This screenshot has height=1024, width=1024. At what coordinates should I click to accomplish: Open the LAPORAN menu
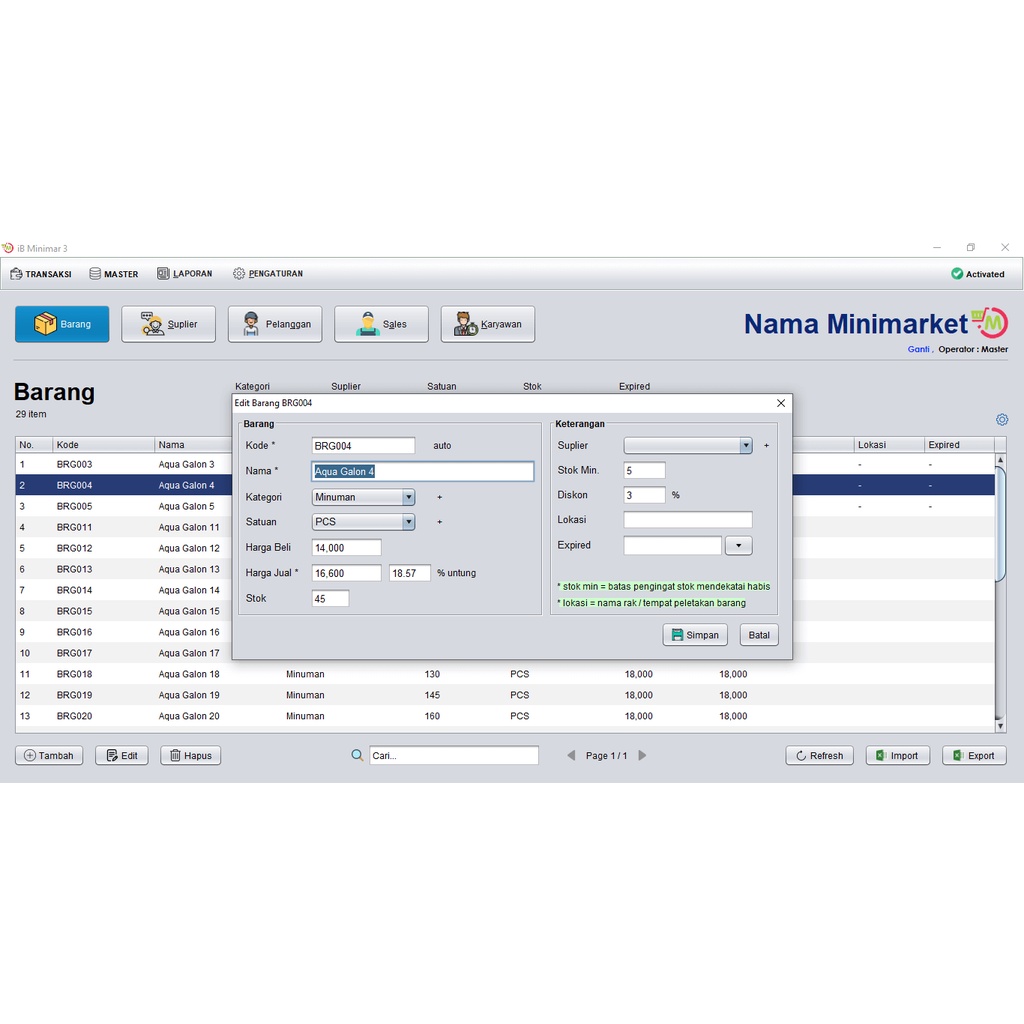pyautogui.click(x=185, y=274)
